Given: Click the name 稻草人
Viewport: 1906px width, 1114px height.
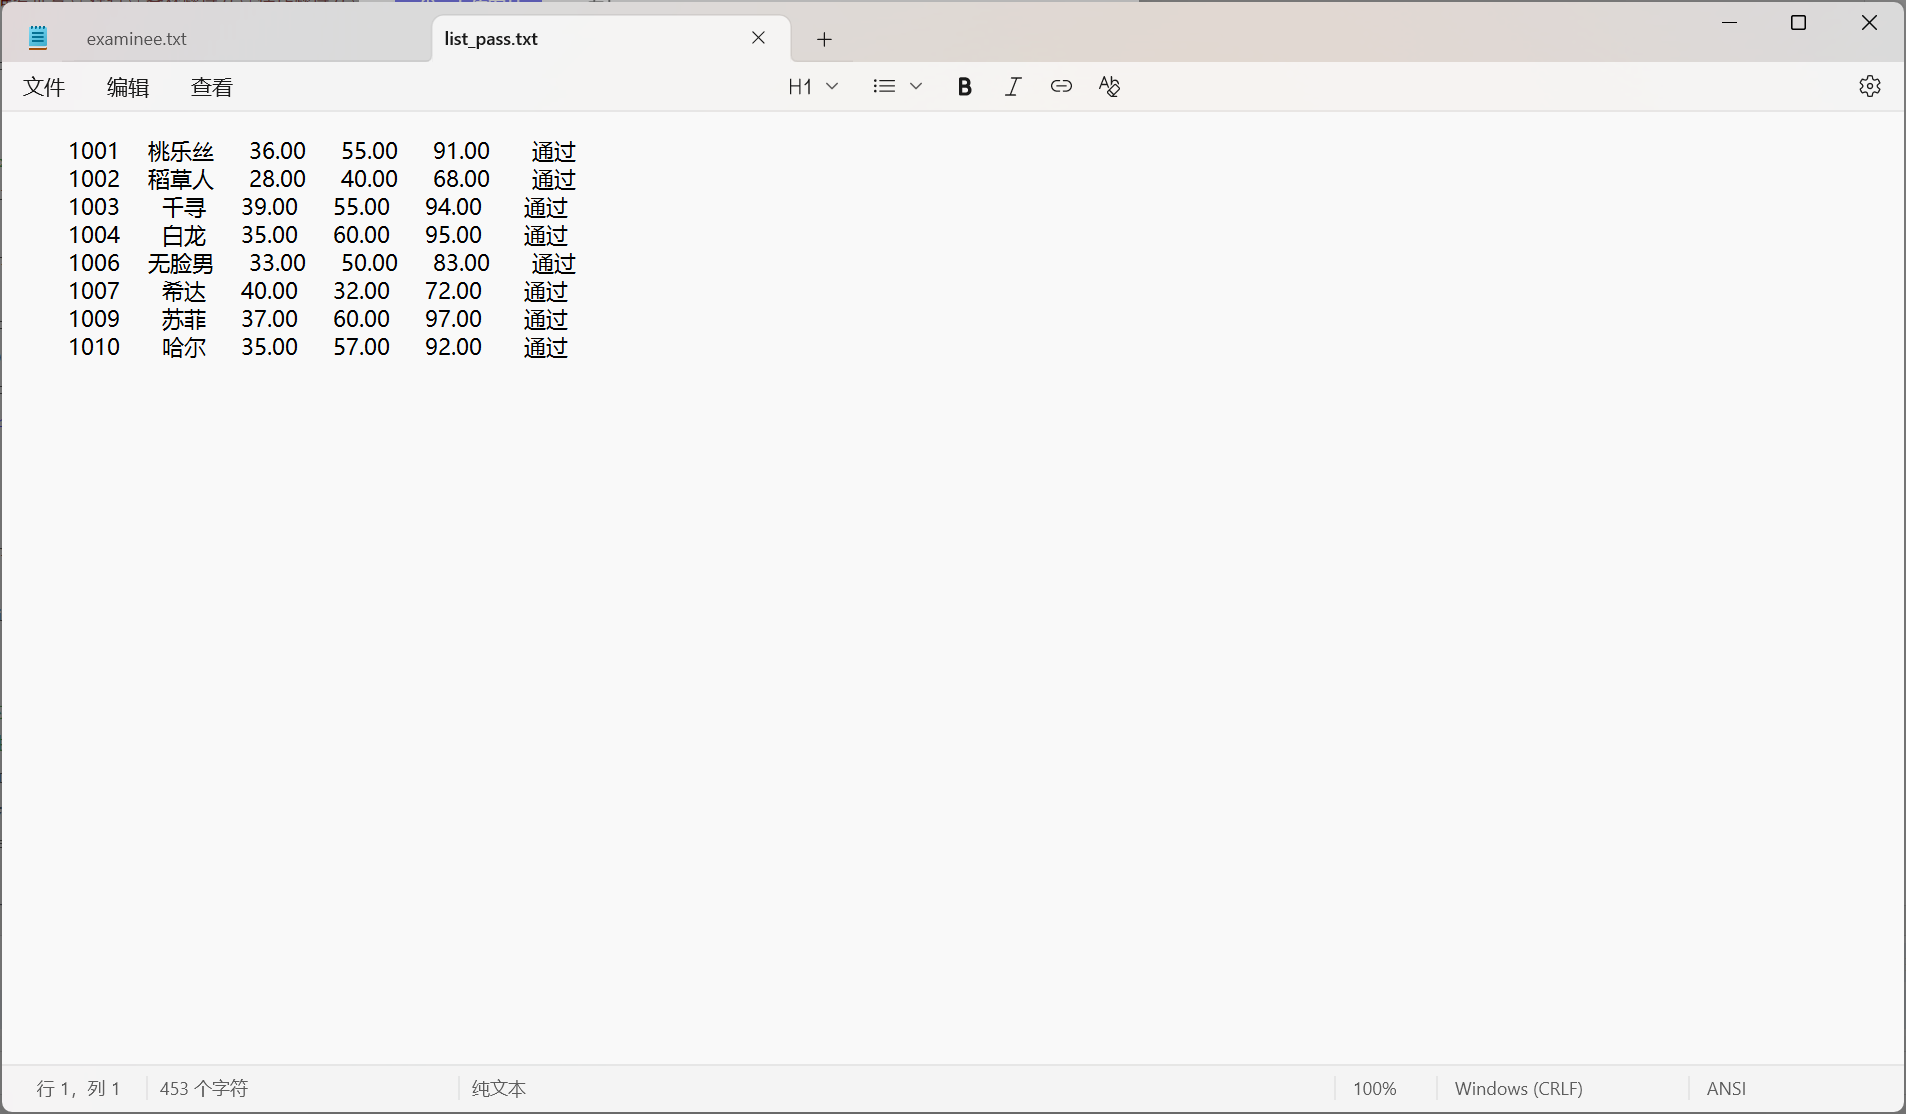Looking at the screenshot, I should [181, 180].
